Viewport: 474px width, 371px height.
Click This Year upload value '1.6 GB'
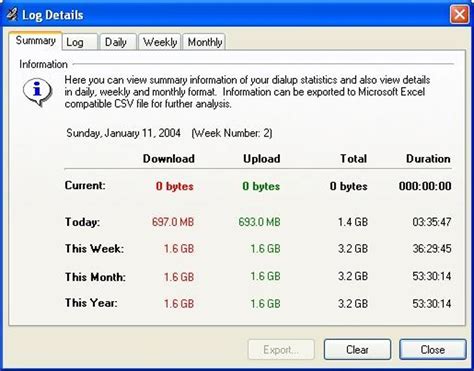(x=265, y=304)
